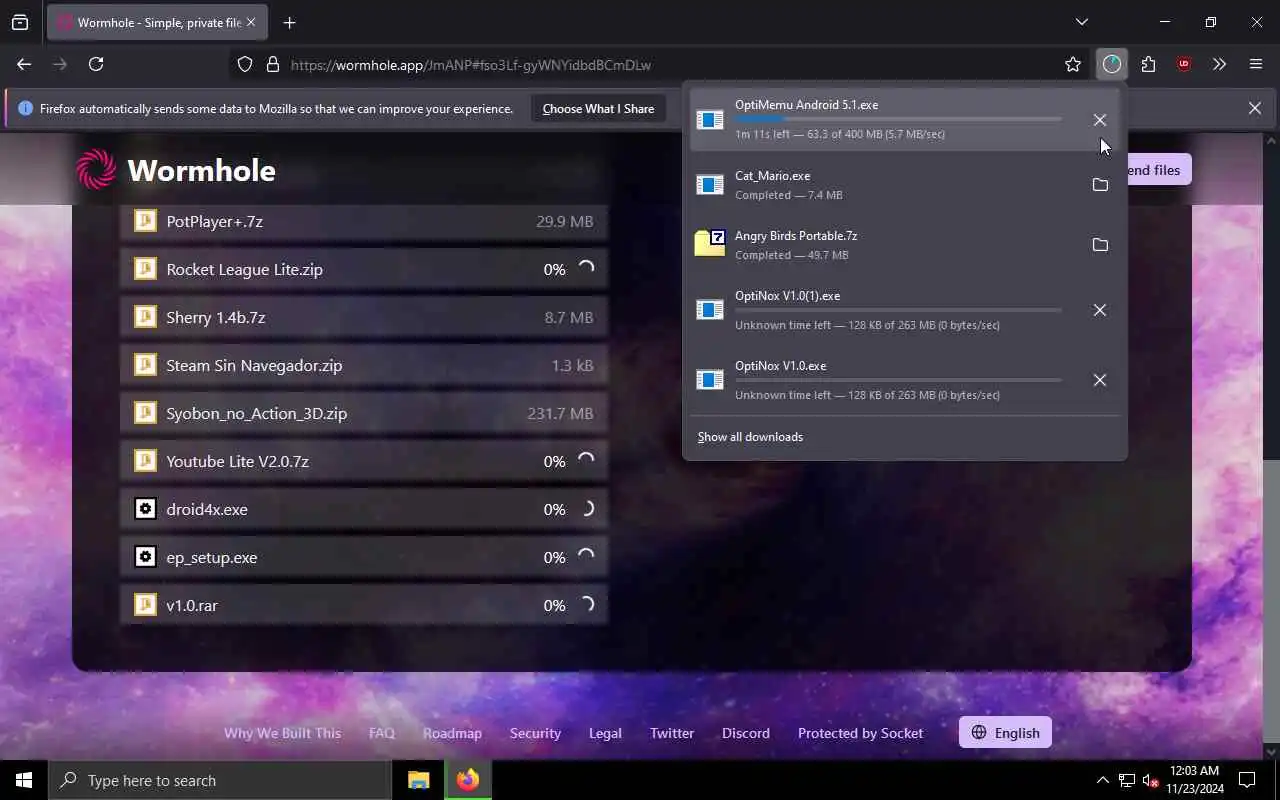Click droid4x.exe file row
This screenshot has width=1280, height=800.
[x=364, y=509]
